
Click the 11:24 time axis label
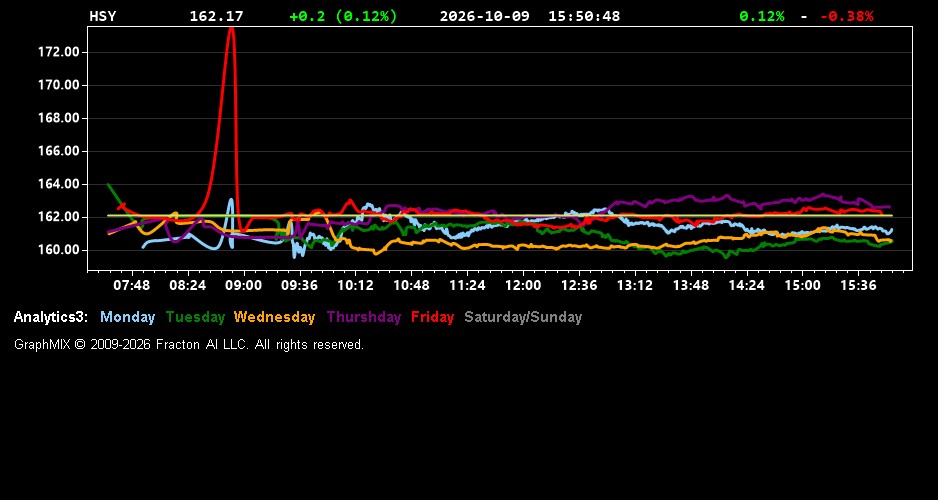point(467,285)
